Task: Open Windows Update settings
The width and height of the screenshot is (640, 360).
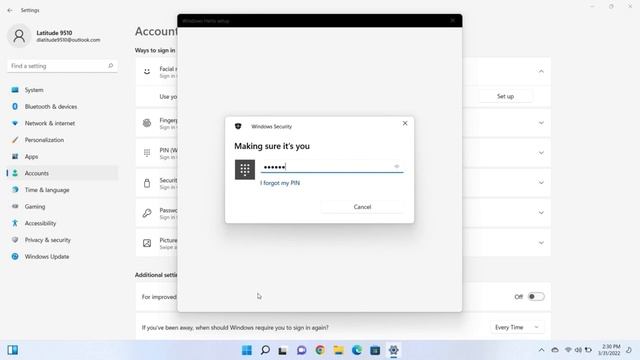Action: click(62, 257)
